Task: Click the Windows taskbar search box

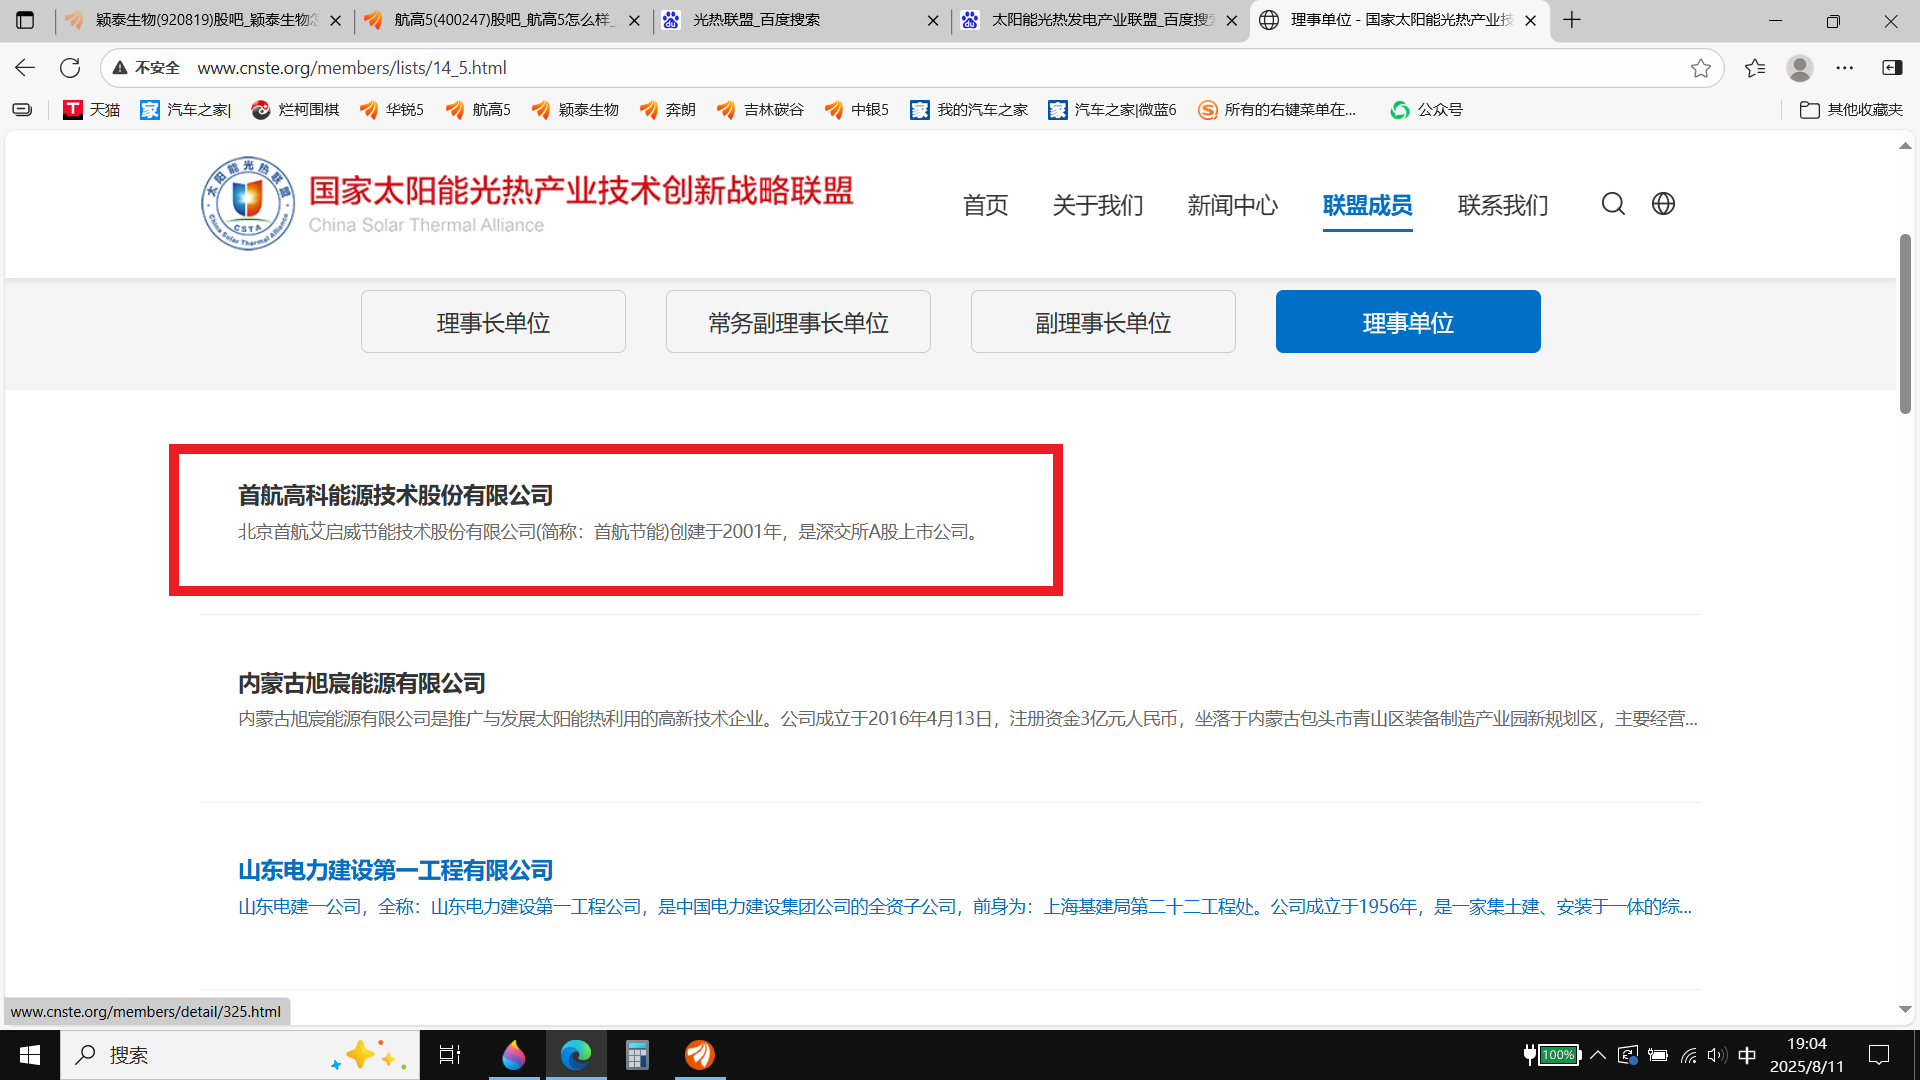Action: tap(240, 1055)
